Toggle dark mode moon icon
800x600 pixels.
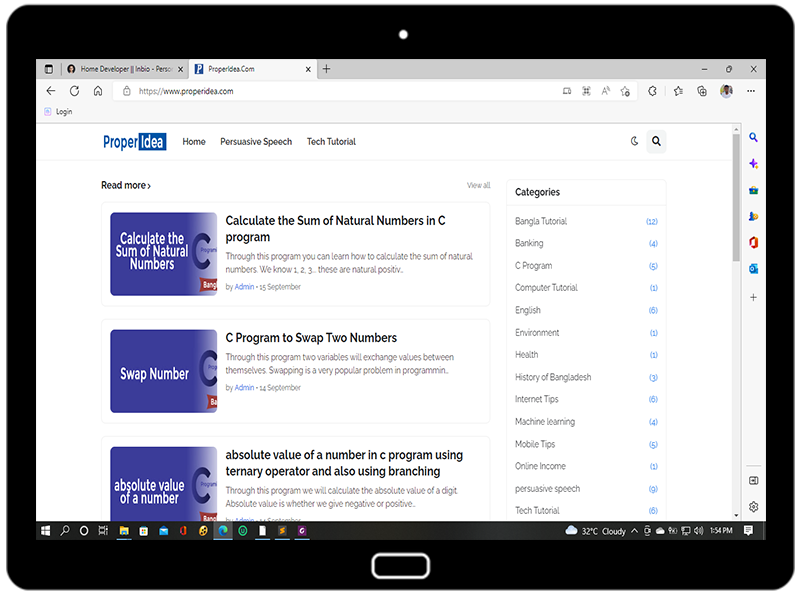[x=634, y=141]
